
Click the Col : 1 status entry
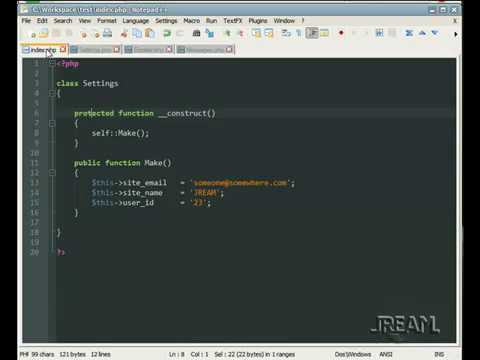[199, 354]
